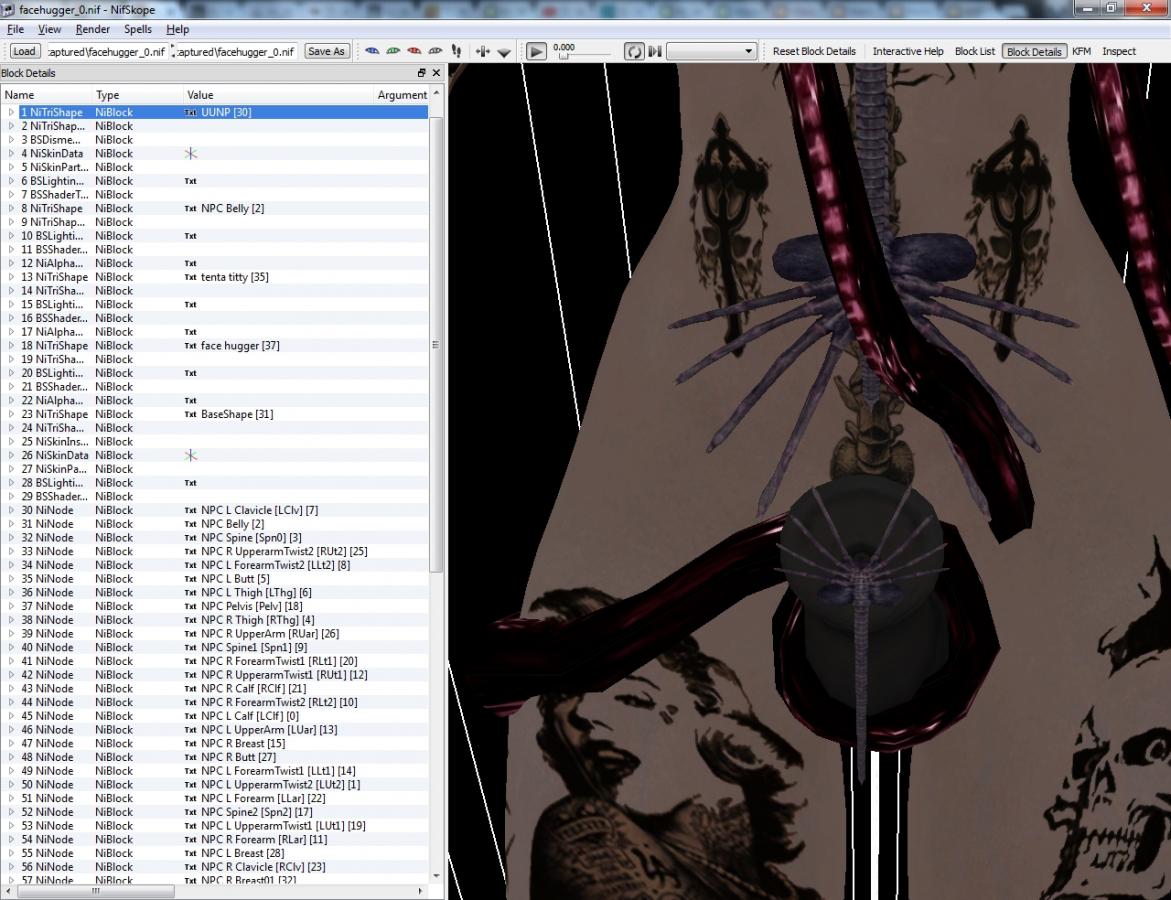Image resolution: width=1171 pixels, height=900 pixels.
Task: Click the horizontal scrollbar in Block Details
Action: click(96, 891)
